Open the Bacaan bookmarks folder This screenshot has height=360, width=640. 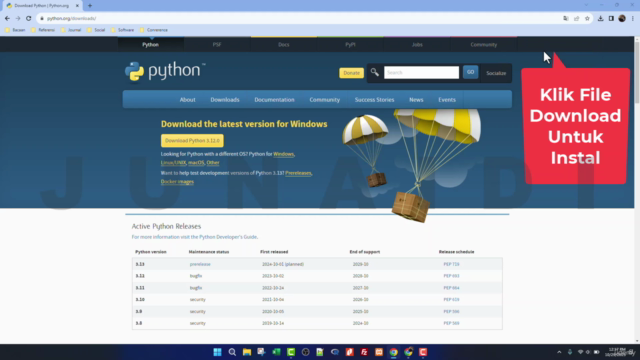click(15, 30)
